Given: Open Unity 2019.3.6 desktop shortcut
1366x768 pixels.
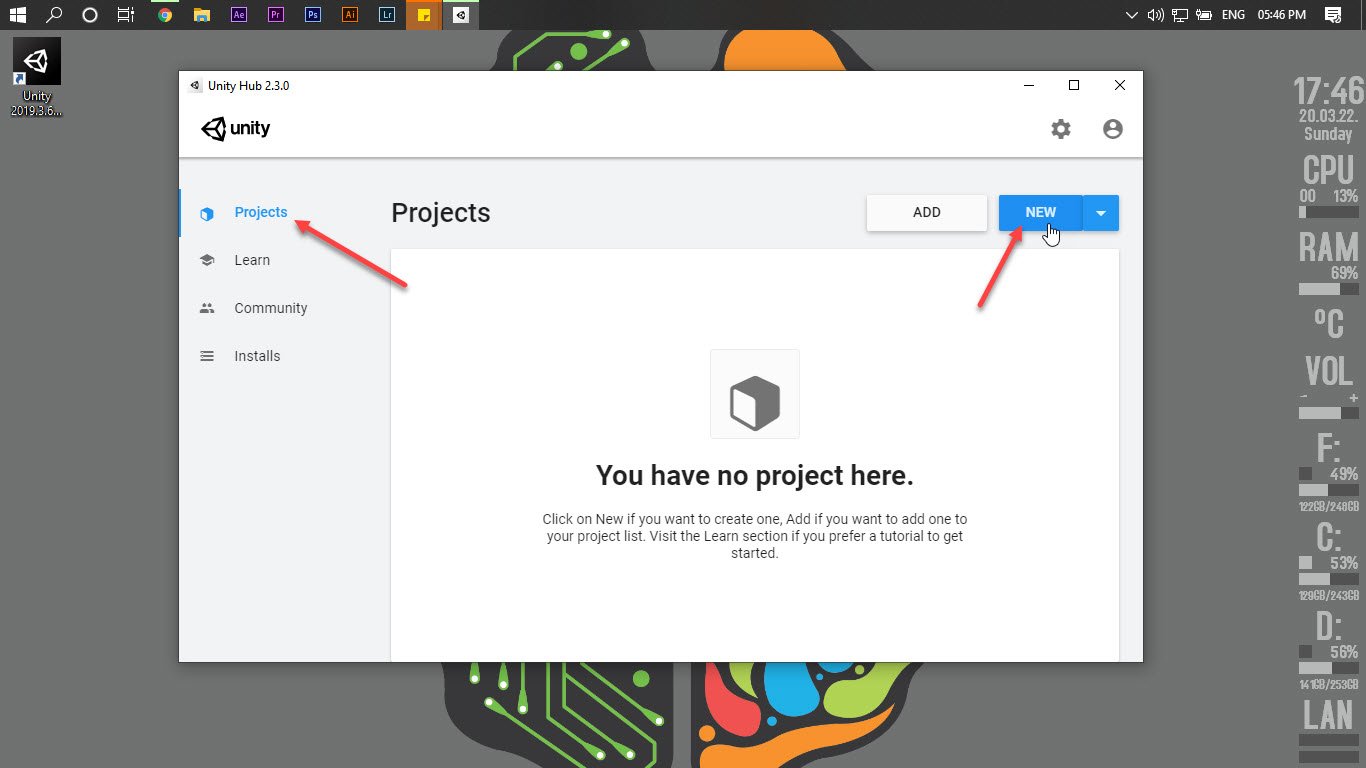Looking at the screenshot, I should point(37,78).
